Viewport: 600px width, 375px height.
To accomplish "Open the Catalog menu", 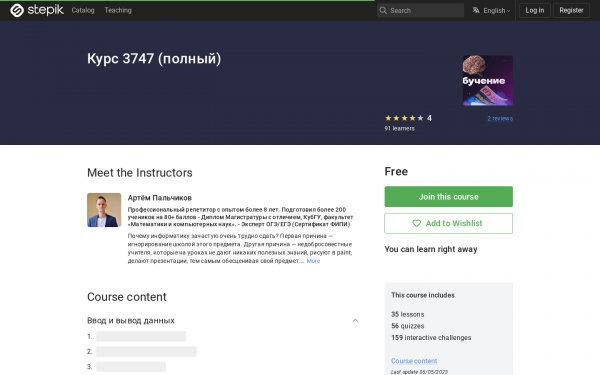I will point(83,10).
